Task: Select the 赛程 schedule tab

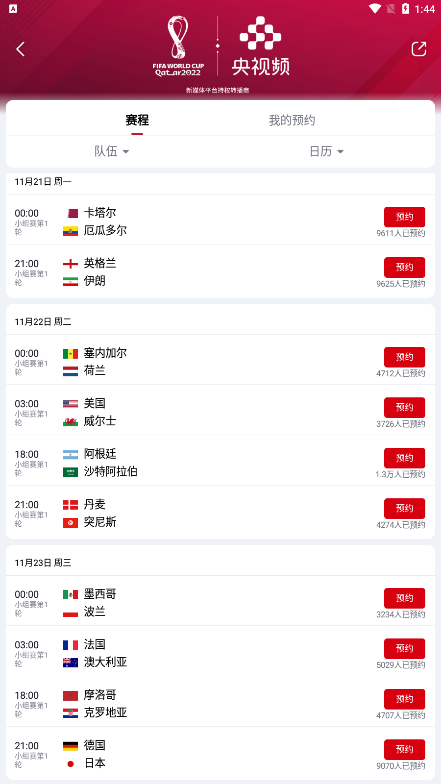Action: (x=137, y=120)
